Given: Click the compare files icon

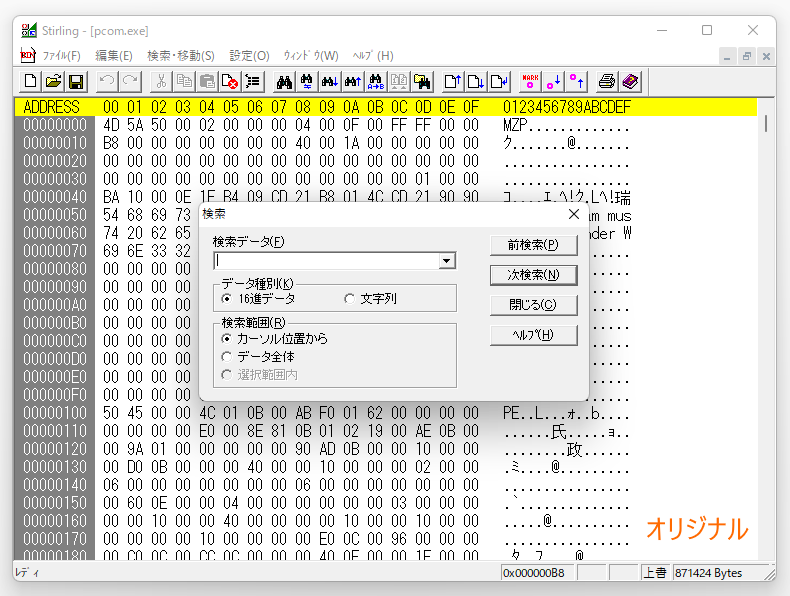Looking at the screenshot, I should point(399,82).
